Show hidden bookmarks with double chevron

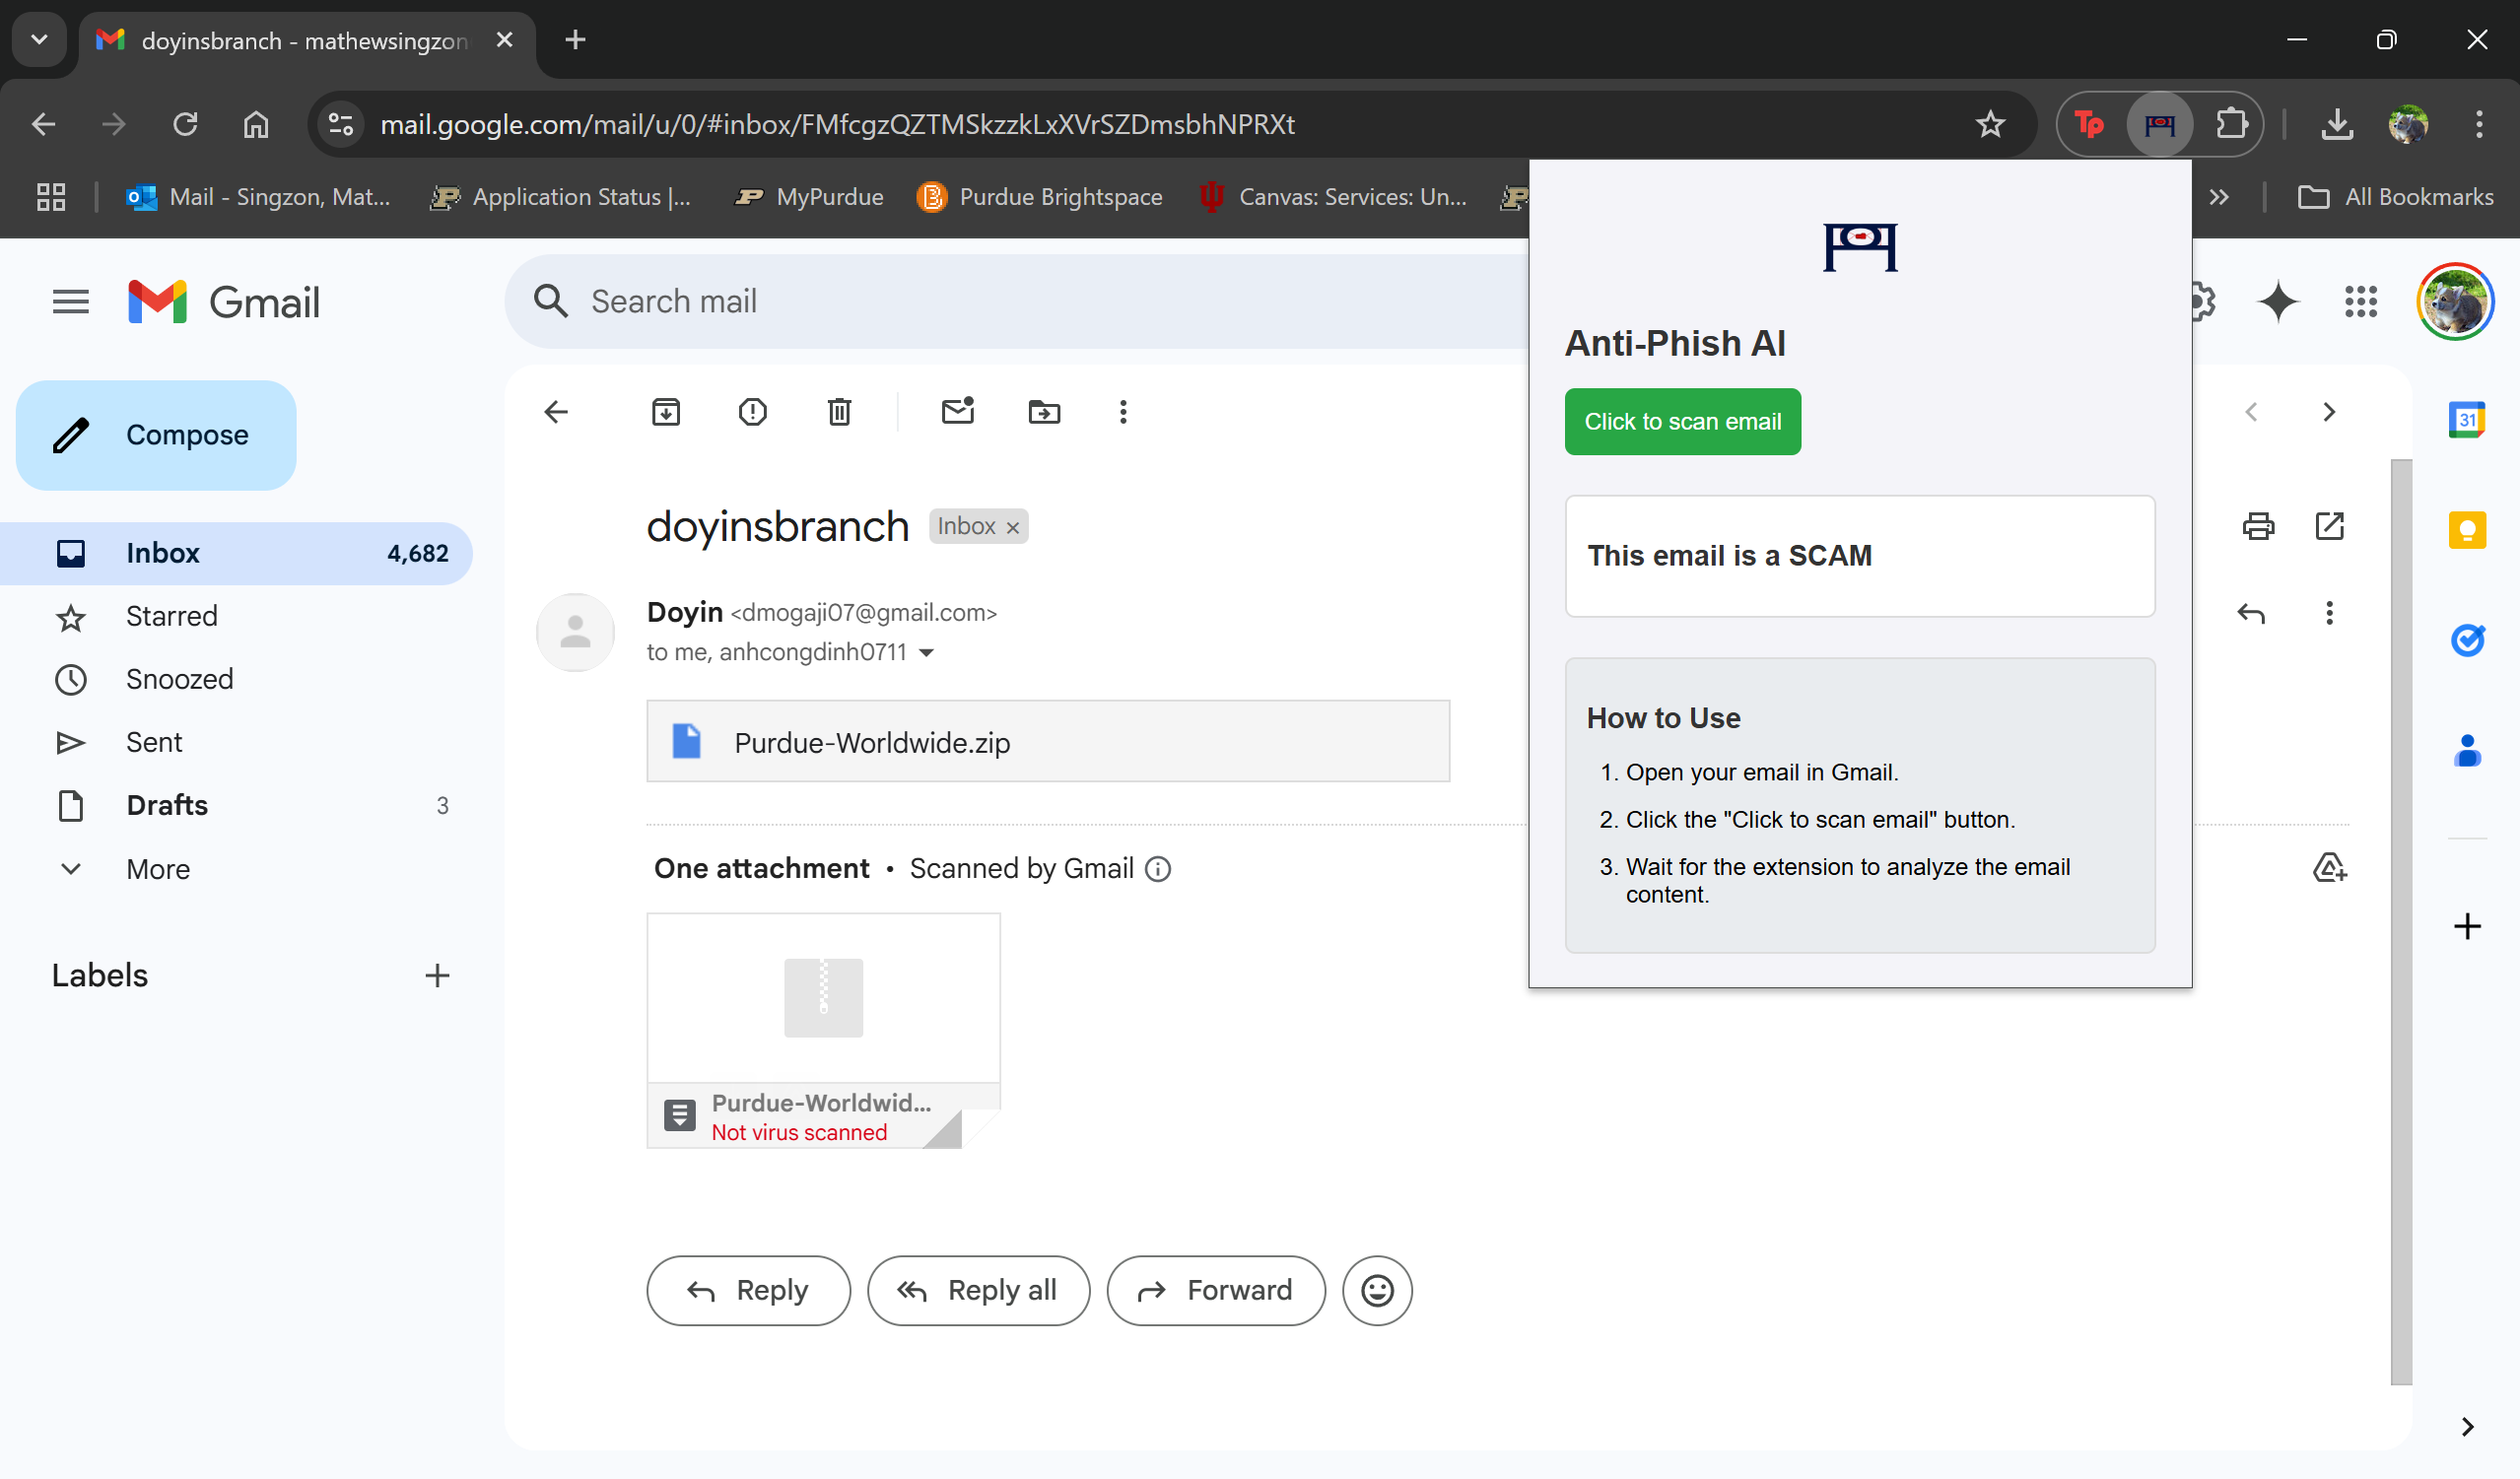coord(2219,197)
